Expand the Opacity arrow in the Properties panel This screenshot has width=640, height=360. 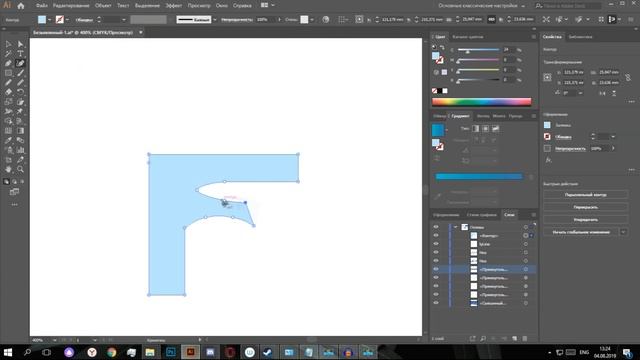coord(613,149)
